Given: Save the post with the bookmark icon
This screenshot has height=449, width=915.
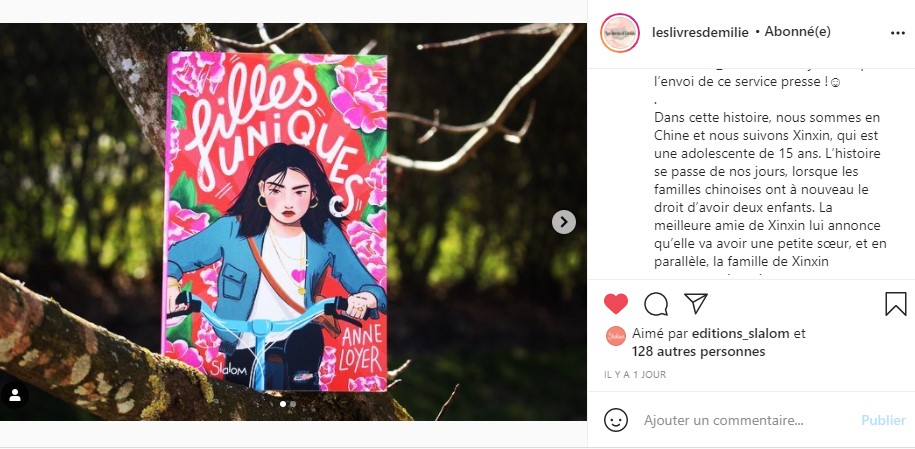Looking at the screenshot, I should [x=895, y=304].
